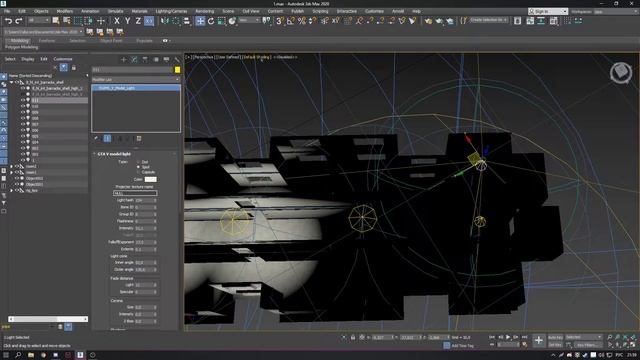Open the Motion command panel tab

(156, 60)
